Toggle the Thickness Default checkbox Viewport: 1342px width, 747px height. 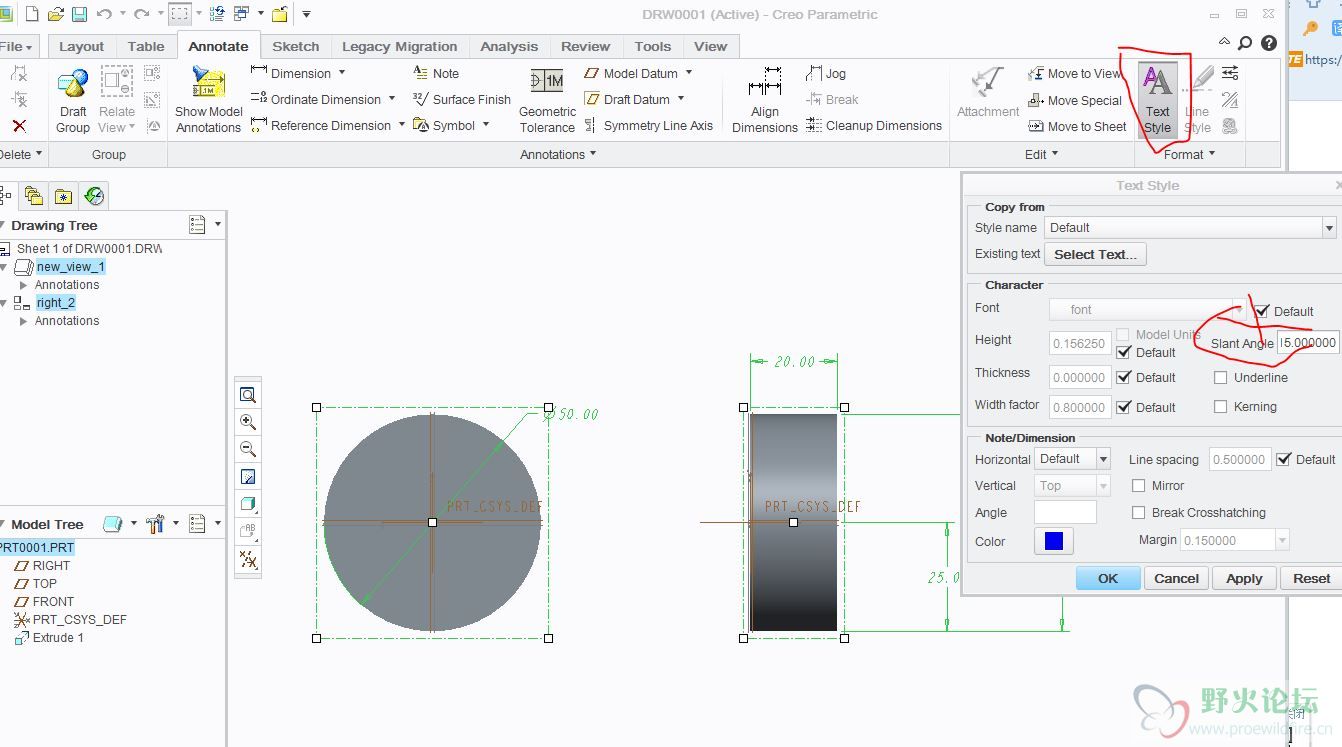[1124, 377]
